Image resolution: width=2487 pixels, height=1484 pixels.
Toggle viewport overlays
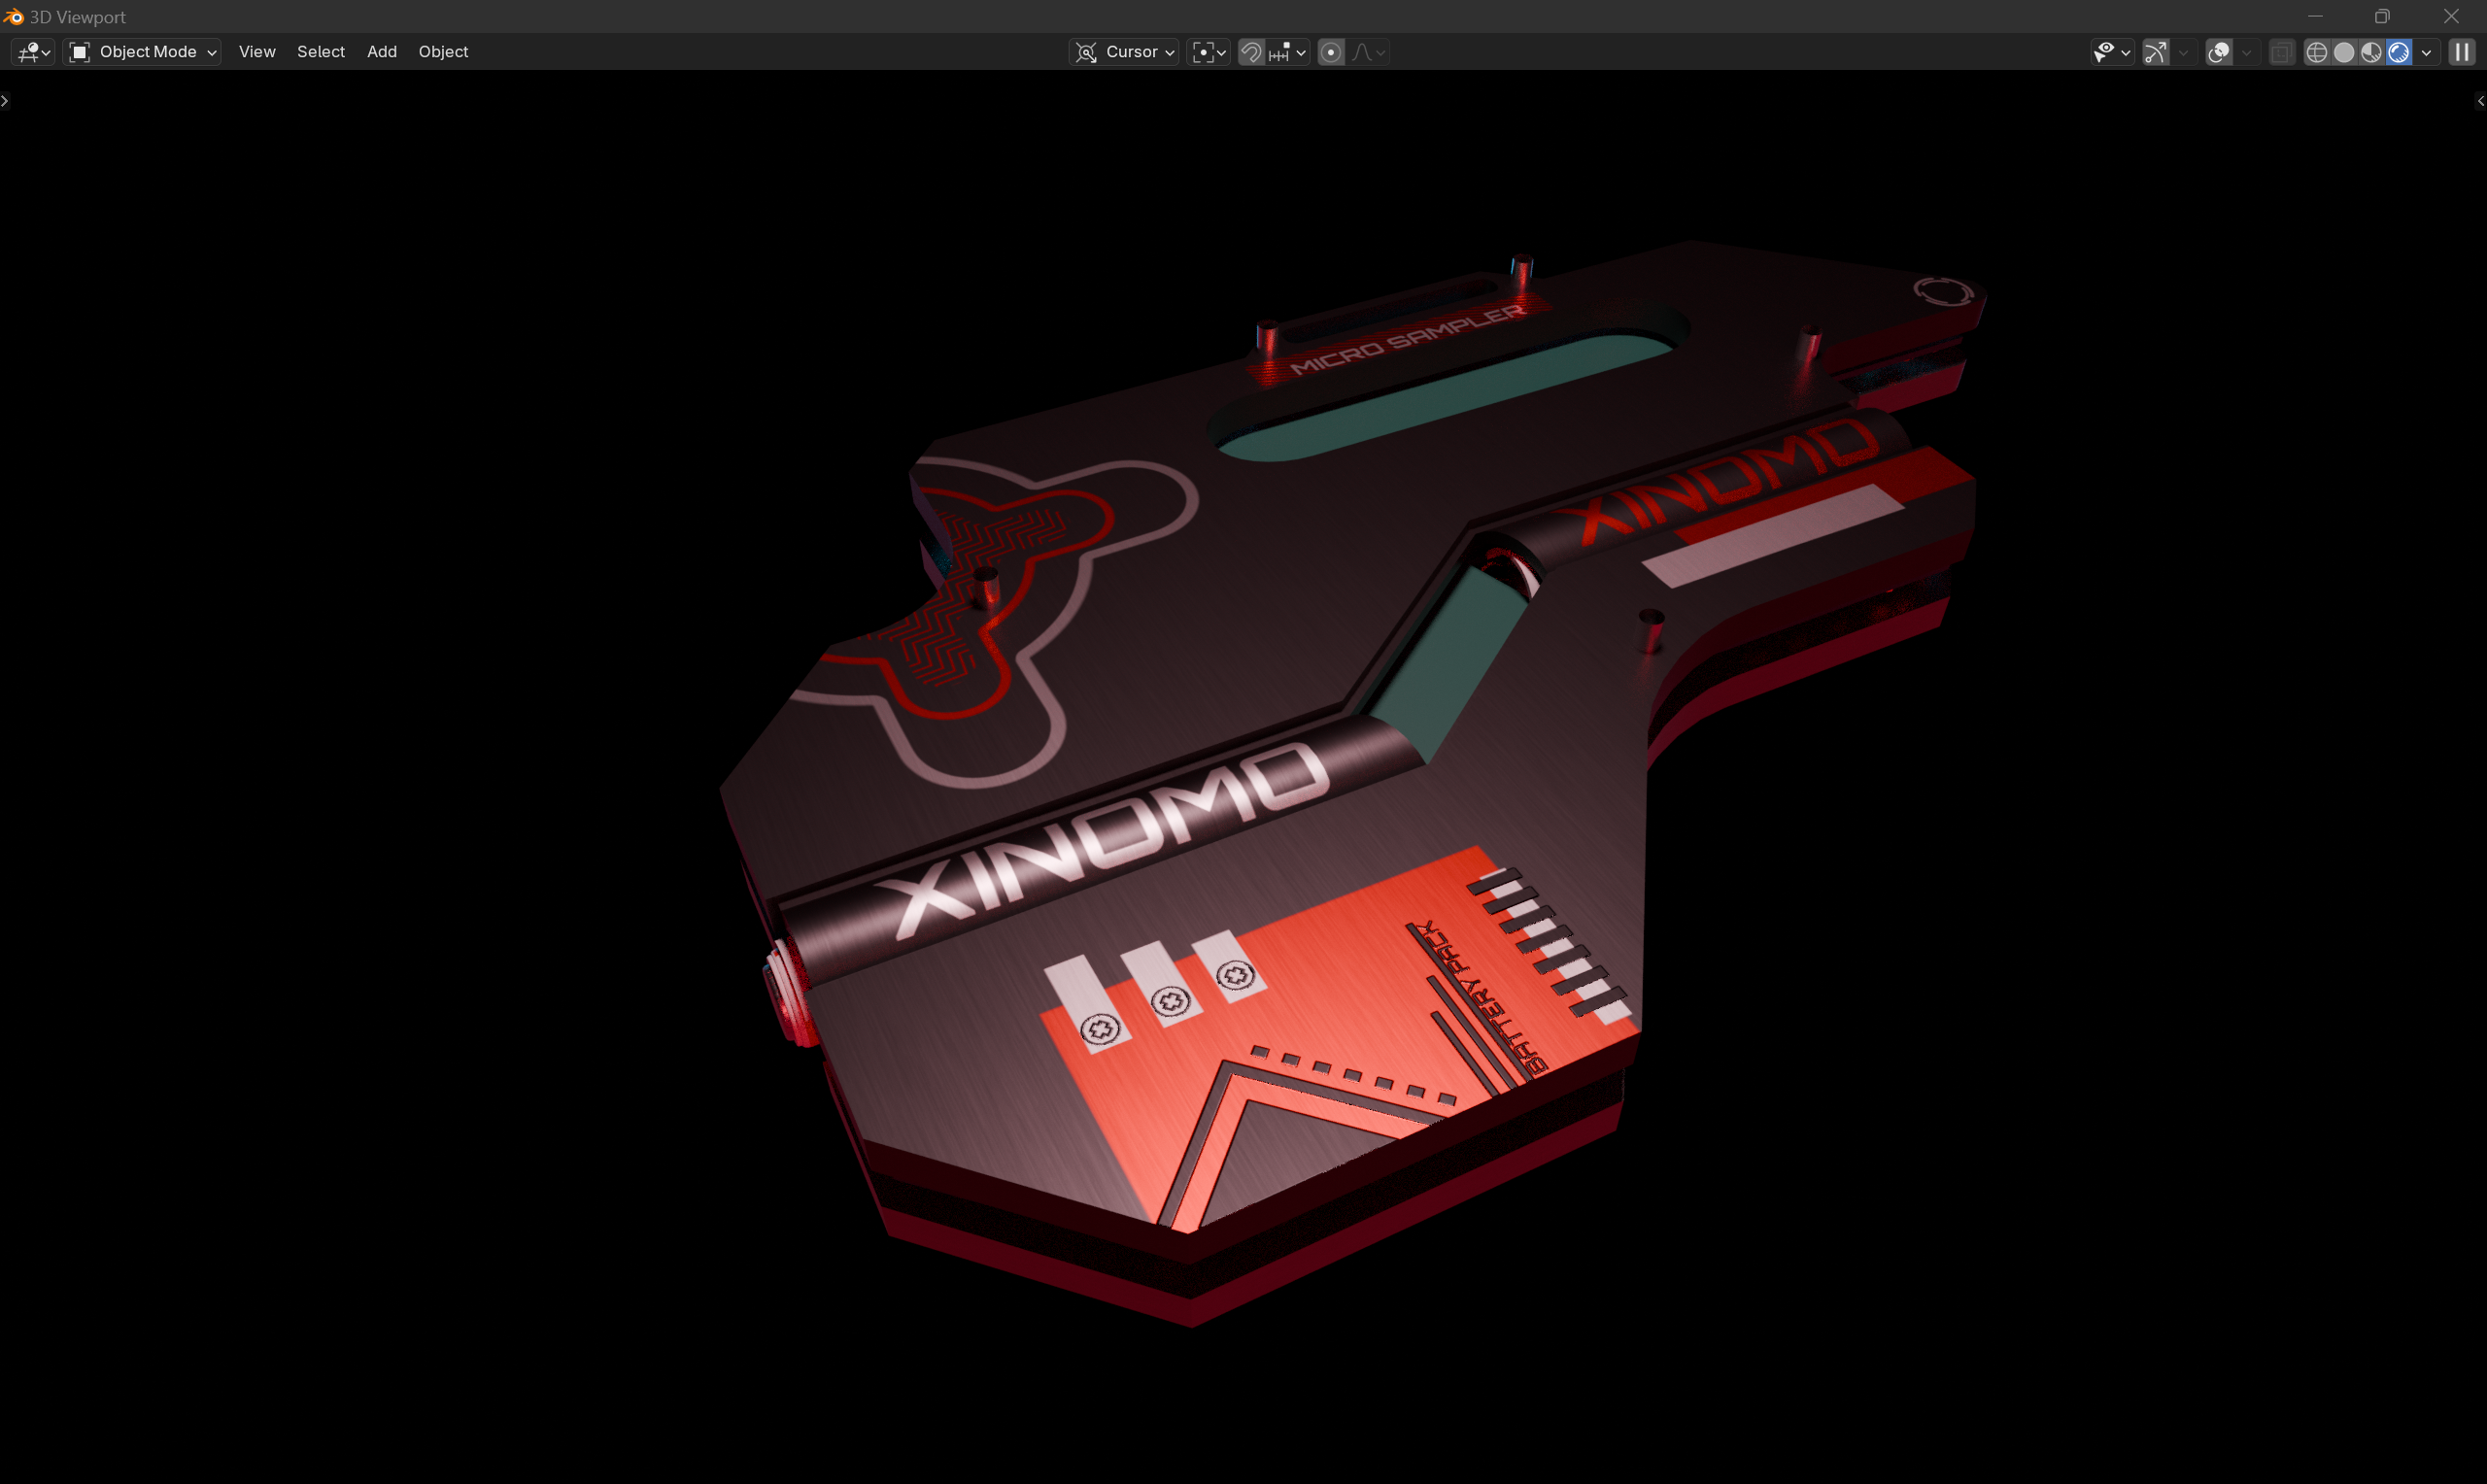pos(2219,52)
